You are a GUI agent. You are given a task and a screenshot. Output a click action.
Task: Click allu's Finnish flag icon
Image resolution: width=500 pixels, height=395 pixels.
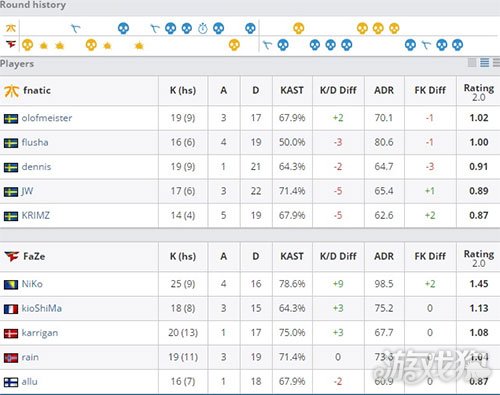[x=11, y=382]
